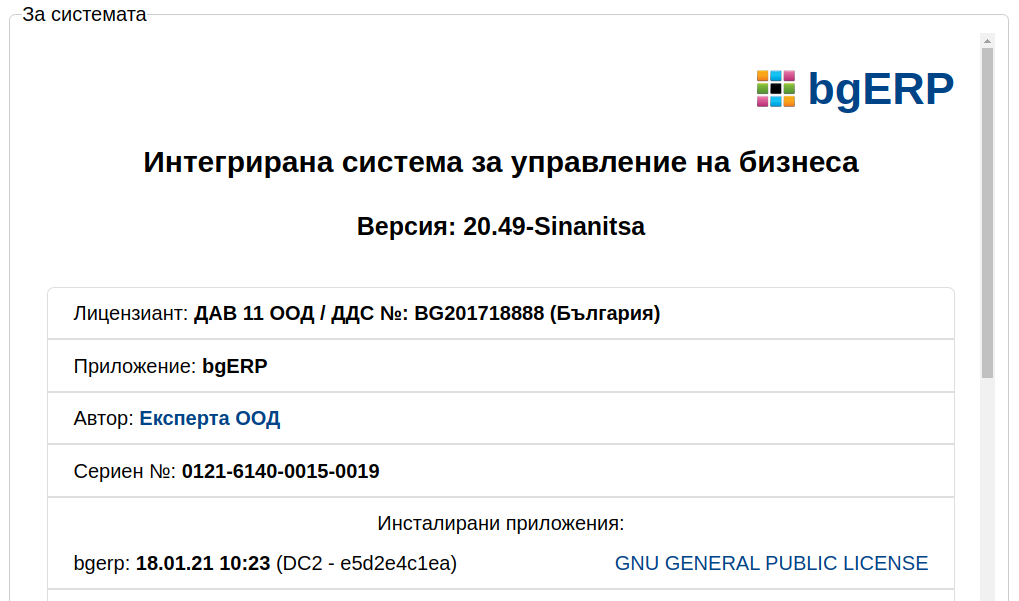Click the "За системата" panel title
Screen dimensions: 1019x601
click(85, 15)
